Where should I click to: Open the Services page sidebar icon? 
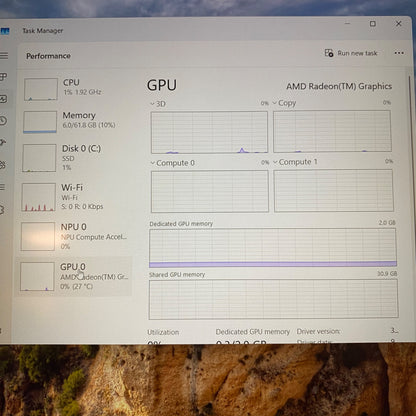click(2, 210)
